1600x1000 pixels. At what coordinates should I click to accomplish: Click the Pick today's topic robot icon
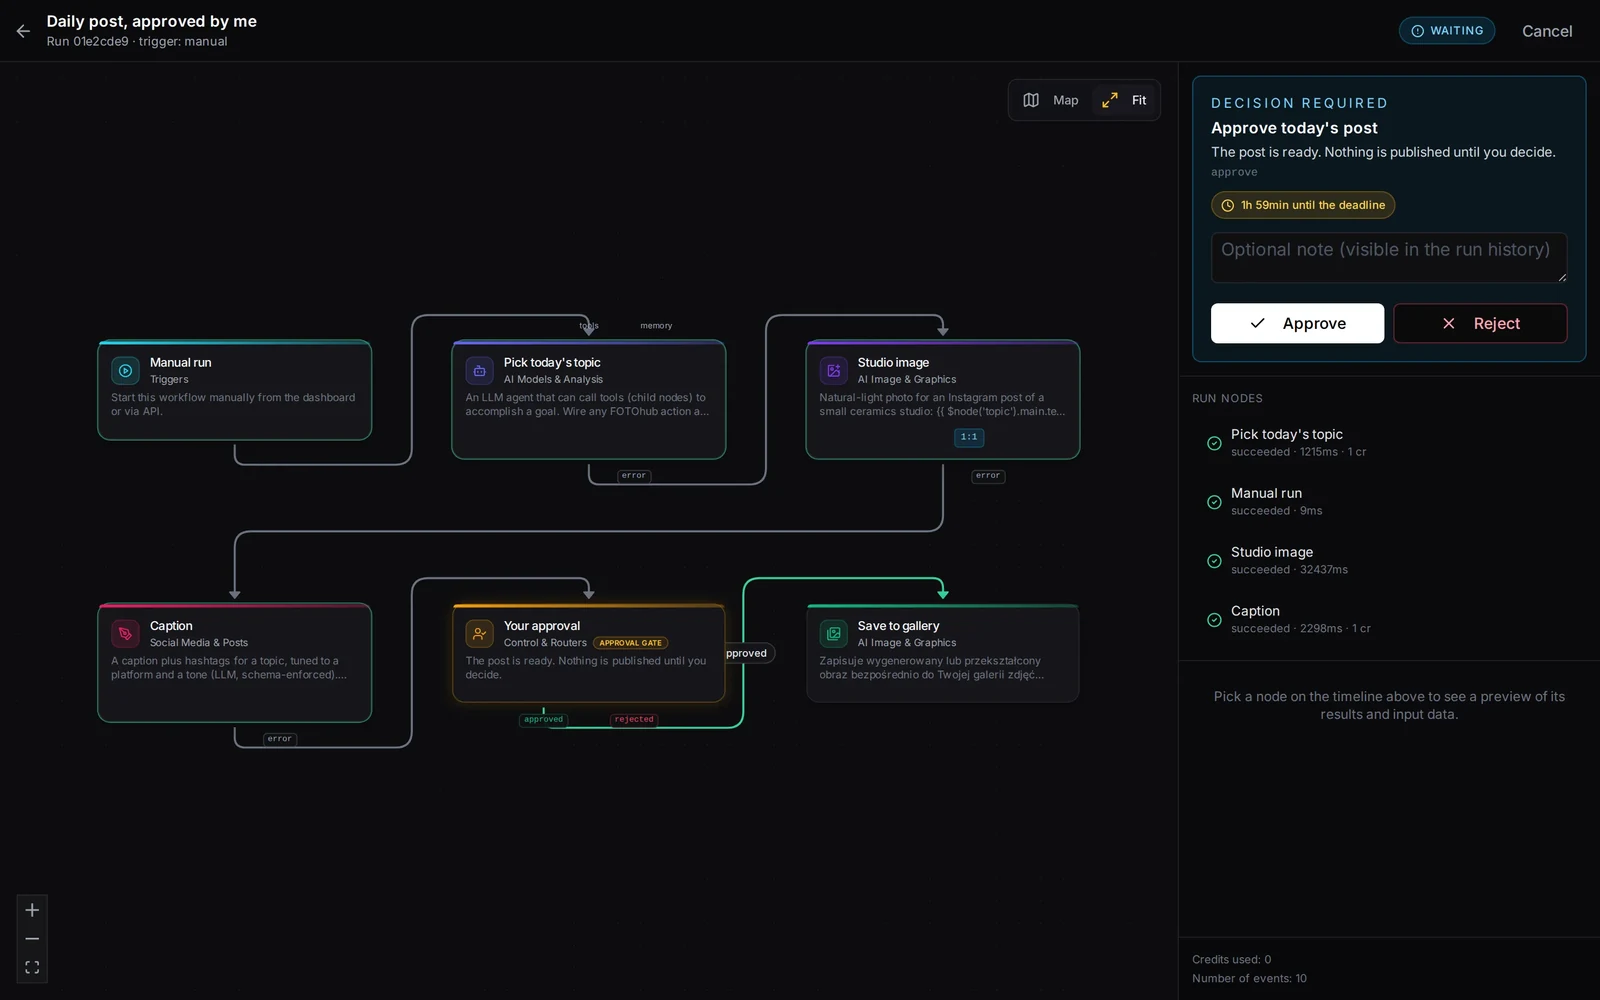tap(479, 371)
